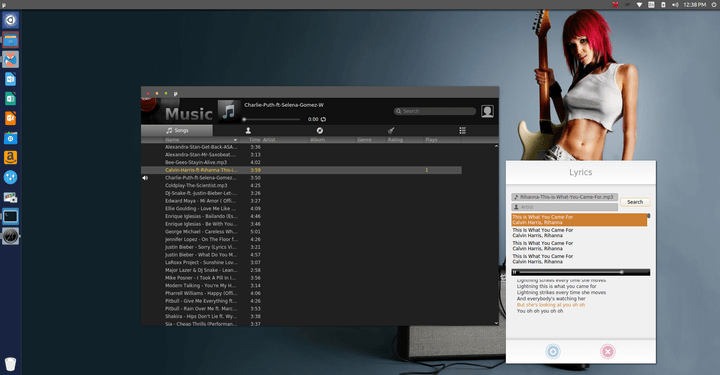This screenshot has height=375, width=720.
Task: Select the highlighted Calvin-Harris-ft-Rihanna song
Action: coord(301,170)
